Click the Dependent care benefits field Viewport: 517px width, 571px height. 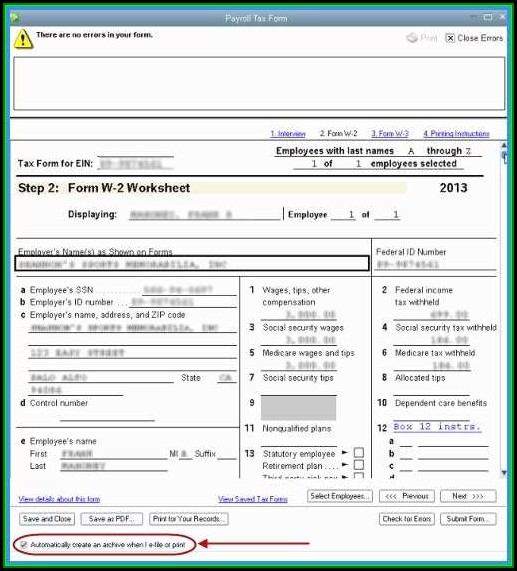click(431, 415)
